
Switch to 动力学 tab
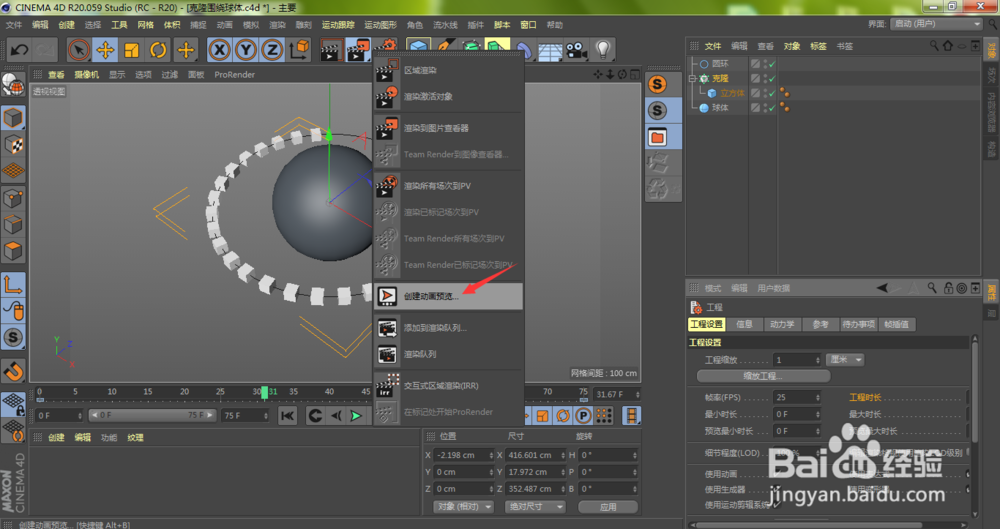782,324
